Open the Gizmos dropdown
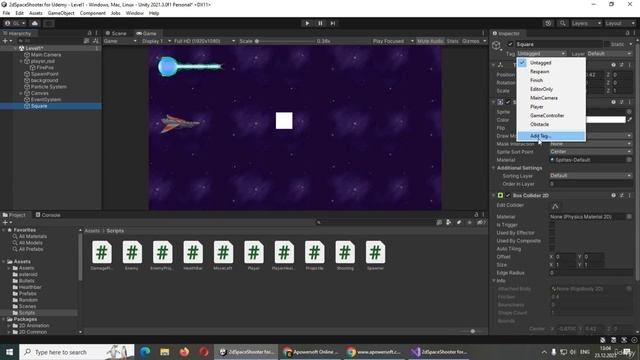640x360 pixels. point(474,41)
